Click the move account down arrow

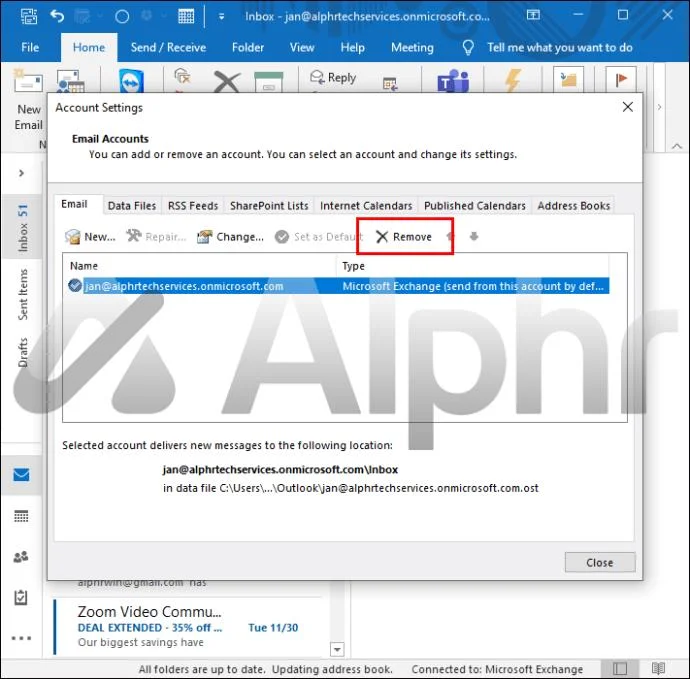(473, 237)
